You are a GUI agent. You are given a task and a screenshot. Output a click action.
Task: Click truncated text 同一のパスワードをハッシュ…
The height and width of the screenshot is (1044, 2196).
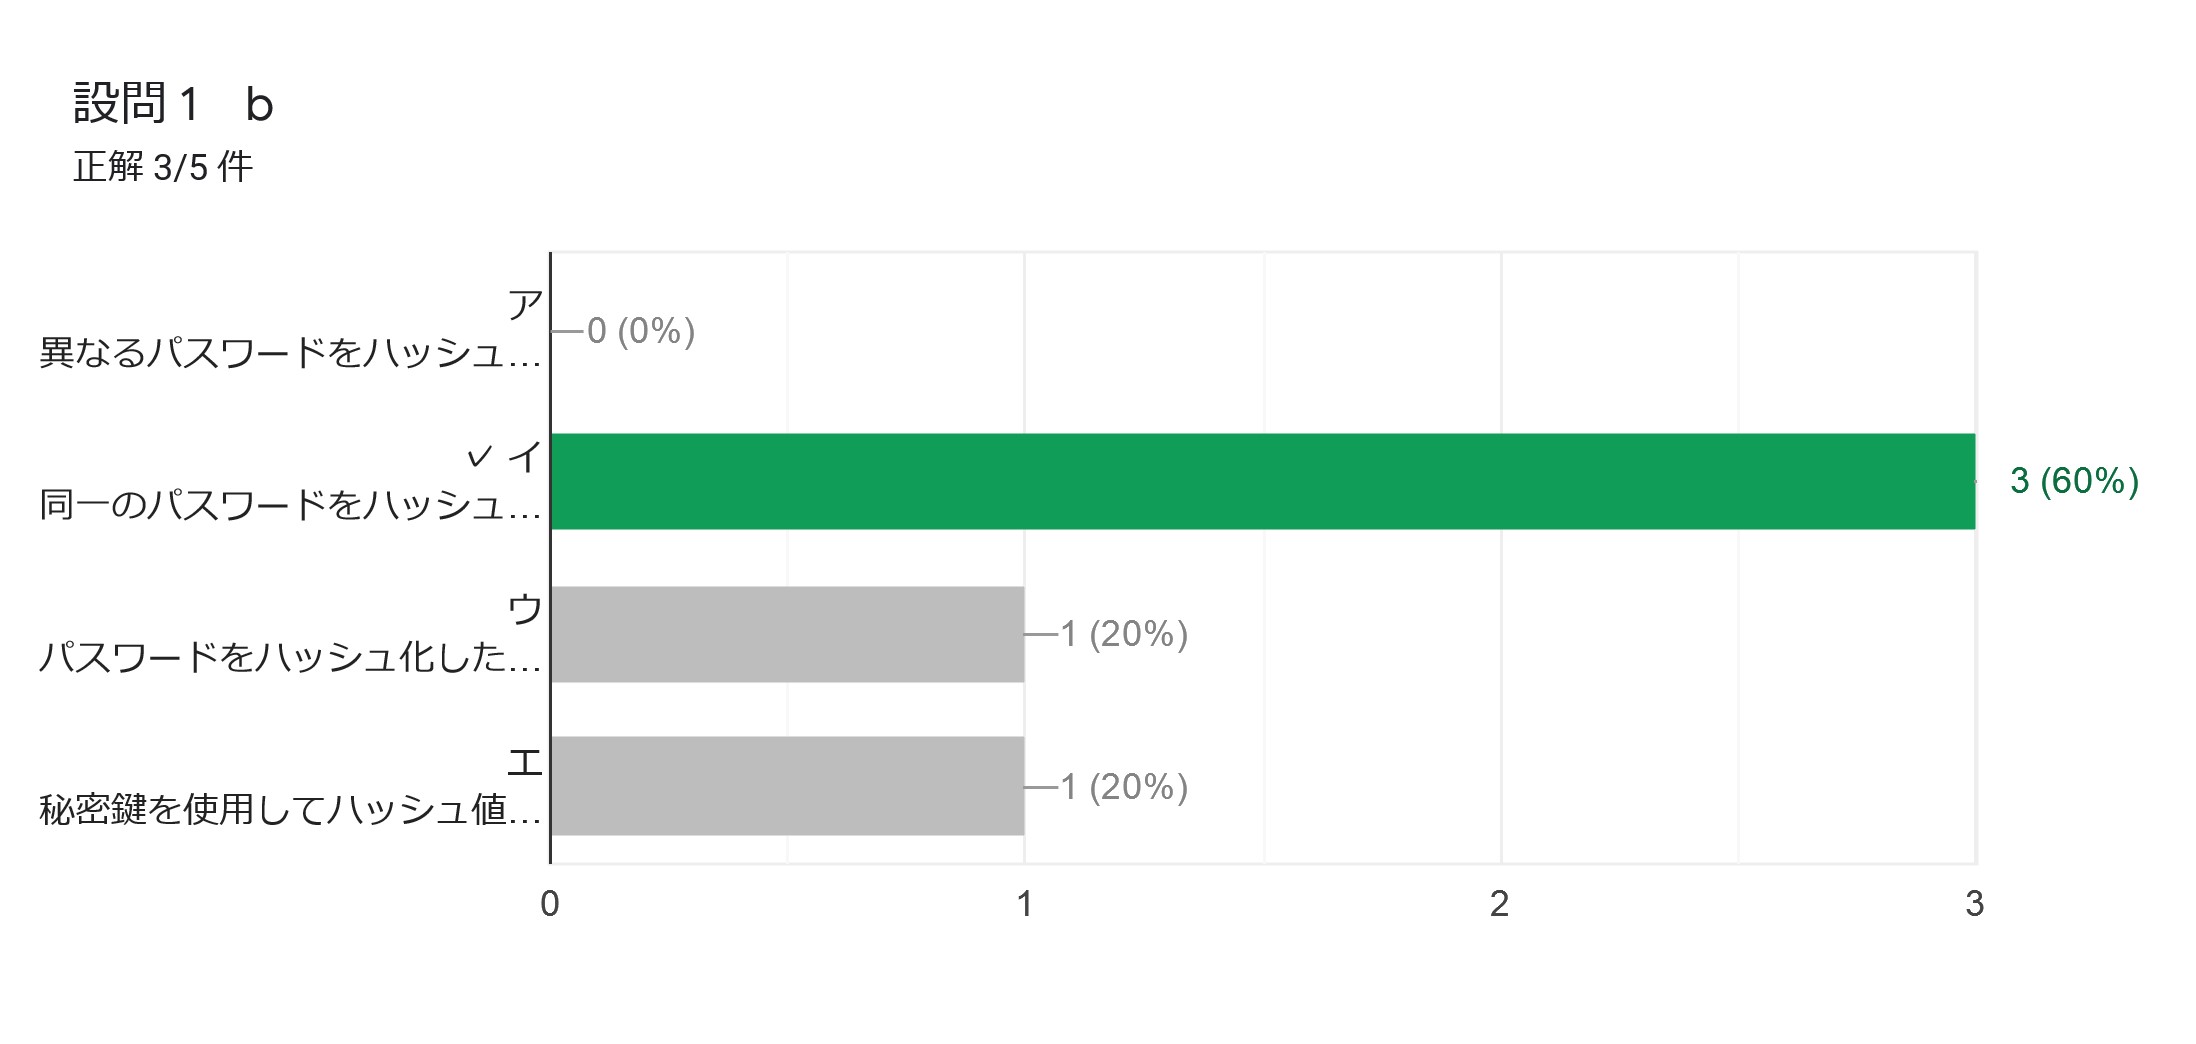[290, 505]
